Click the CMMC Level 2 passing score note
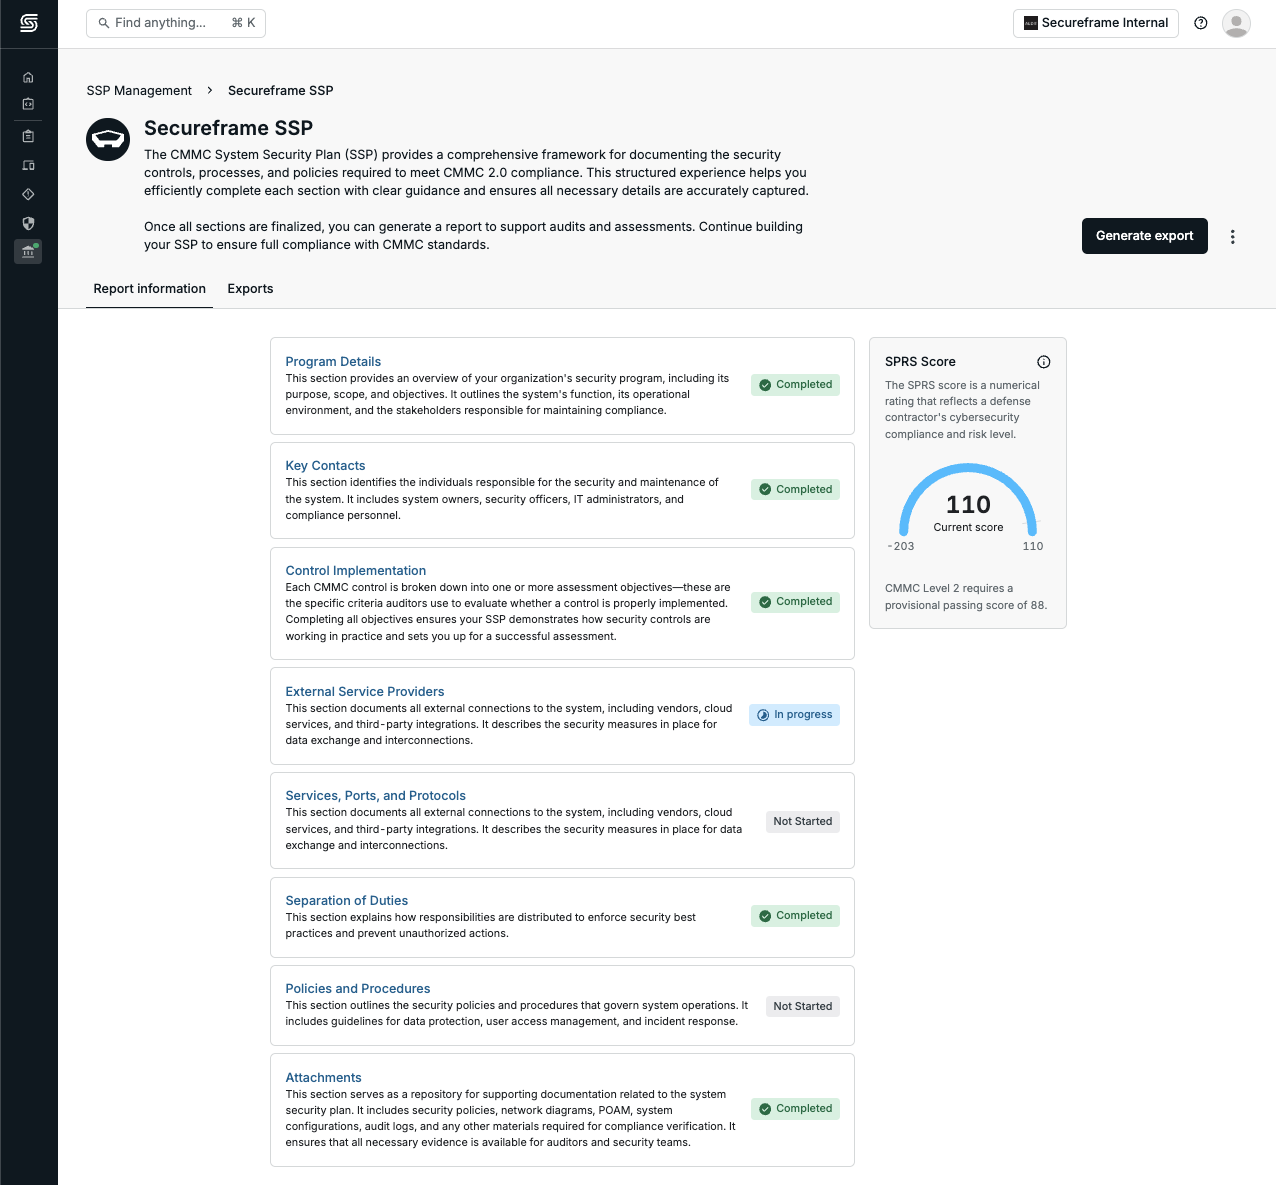Viewport: 1276px width, 1185px height. (x=966, y=597)
